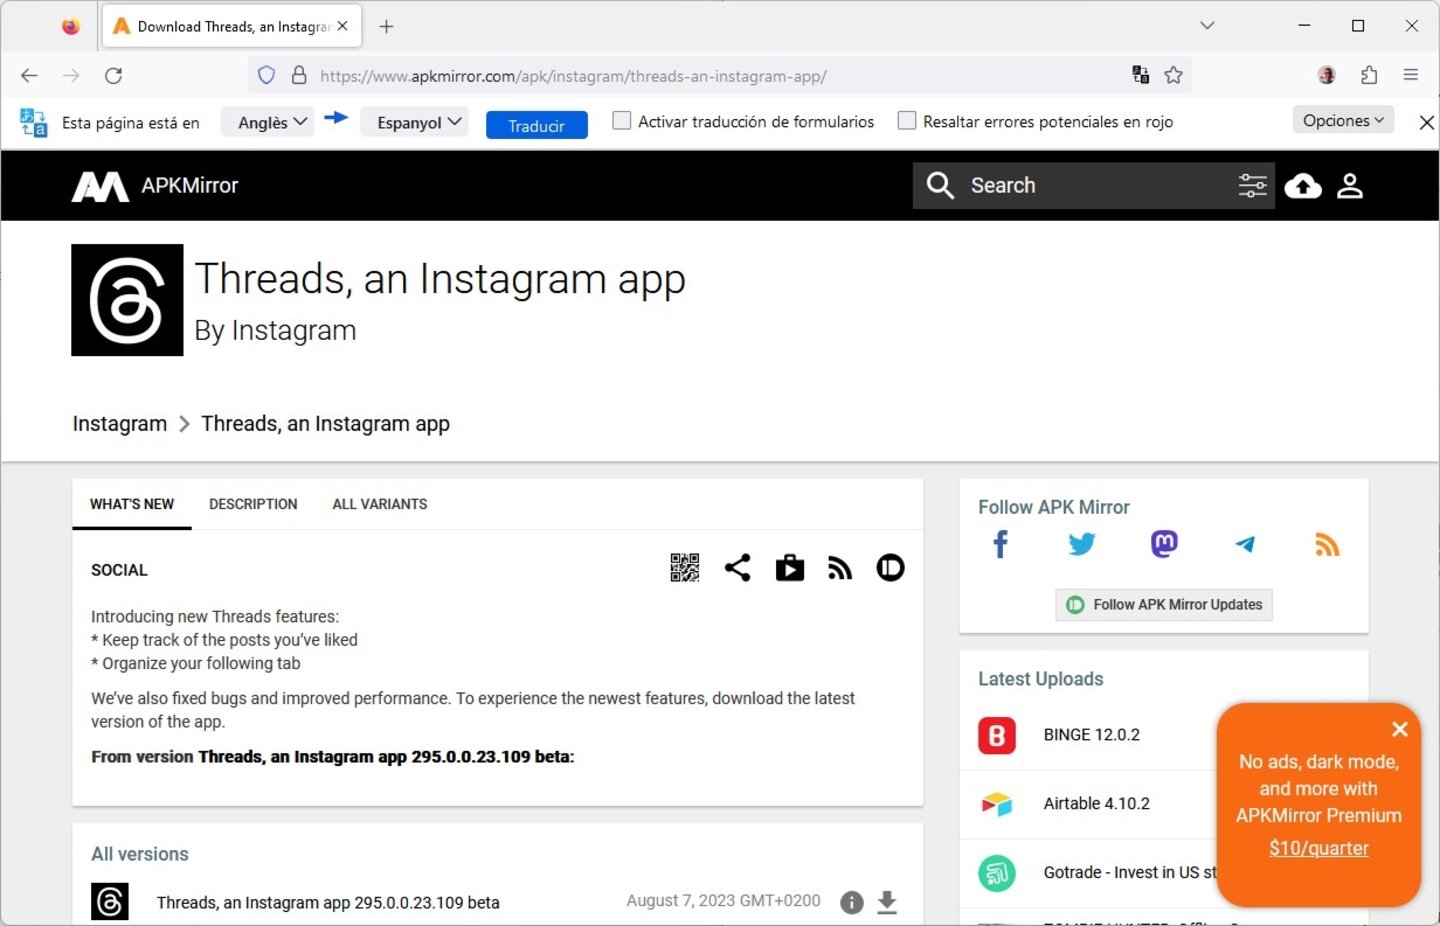The width and height of the screenshot is (1440, 926).
Task: Open the Espanyol target language dropdown
Action: point(414,122)
